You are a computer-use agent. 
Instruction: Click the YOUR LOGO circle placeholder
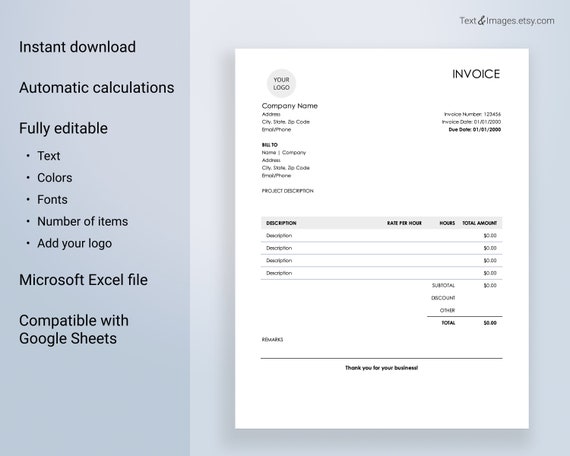point(281,84)
